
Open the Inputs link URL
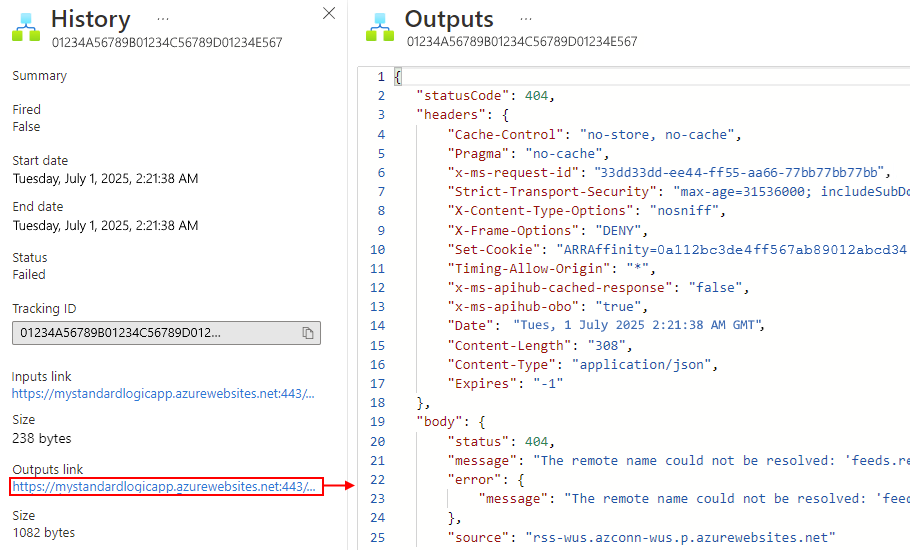pos(163,393)
